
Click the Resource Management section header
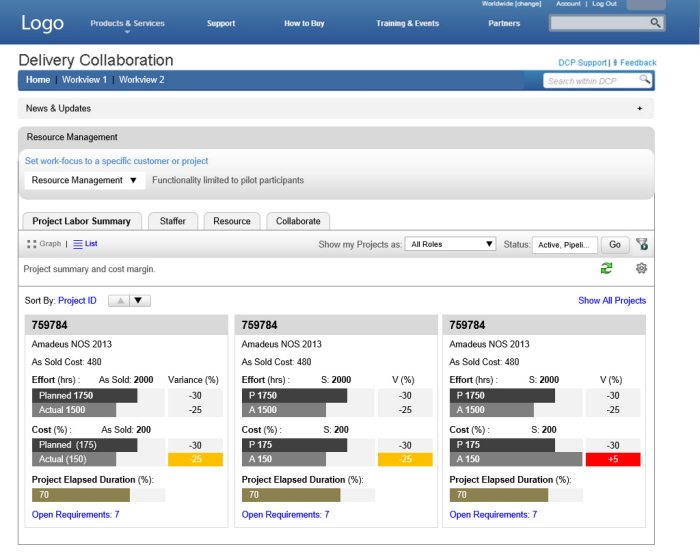pyautogui.click(x=336, y=137)
